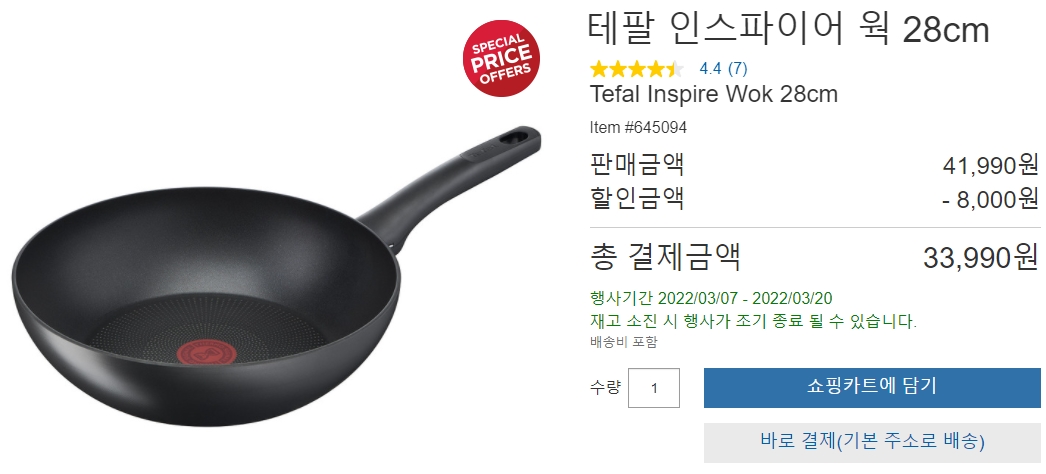Click 바로 결제(기본 주소로 배송) button
1046x474 pixels.
[x=872, y=442]
